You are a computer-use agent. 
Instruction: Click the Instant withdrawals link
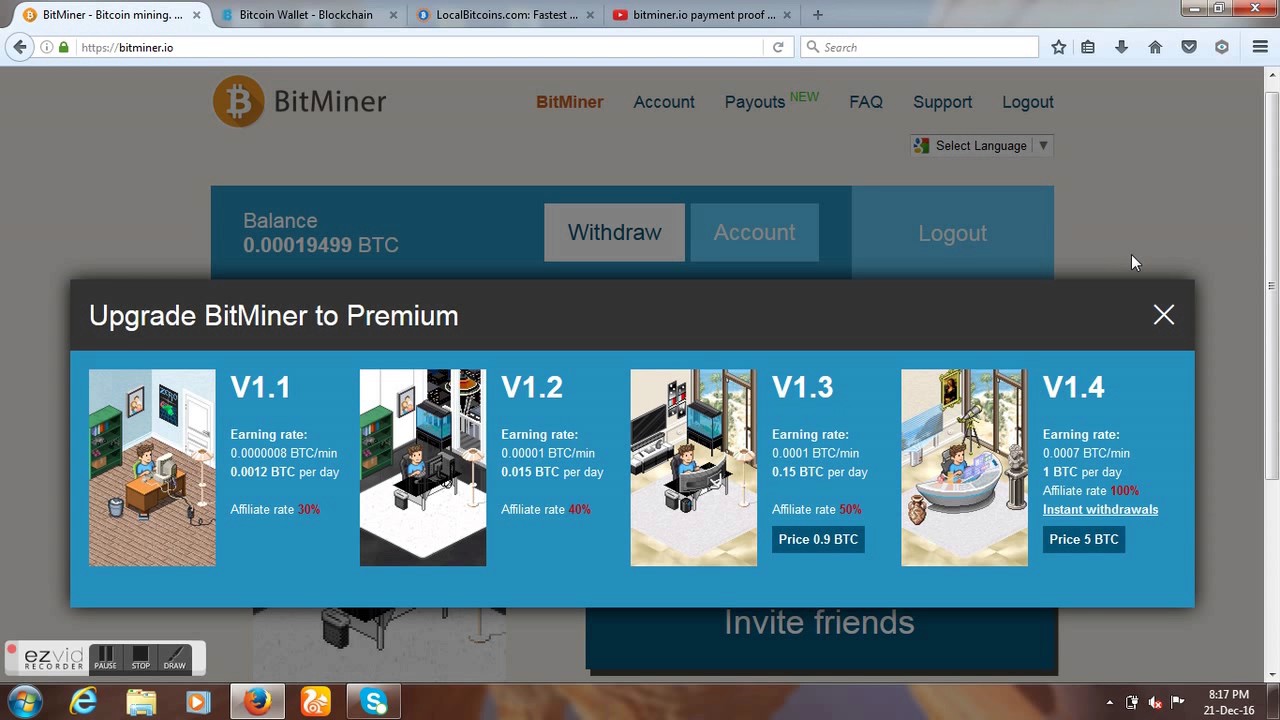click(x=1100, y=509)
